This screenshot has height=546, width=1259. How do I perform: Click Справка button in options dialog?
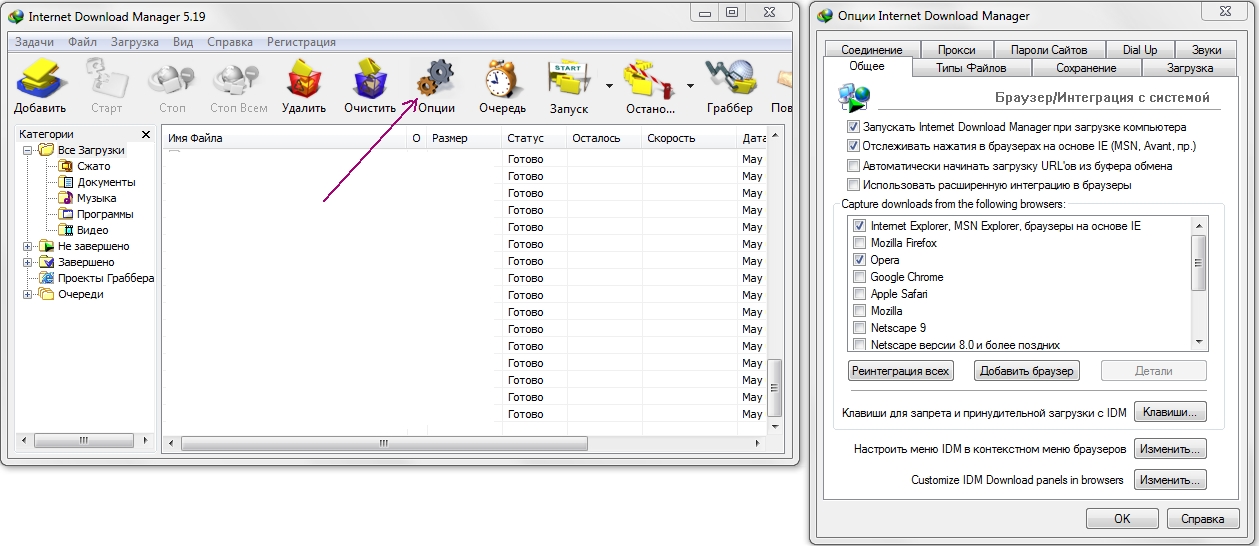click(1203, 519)
